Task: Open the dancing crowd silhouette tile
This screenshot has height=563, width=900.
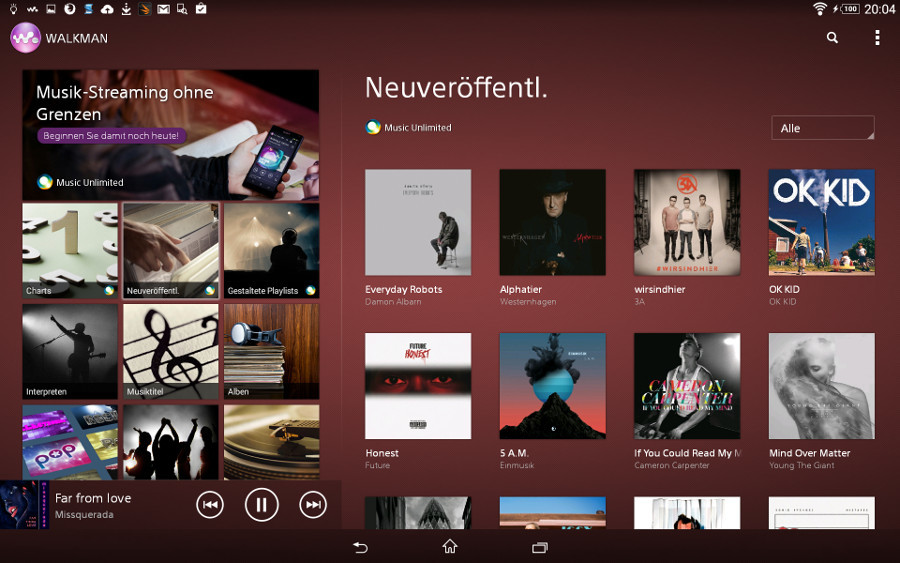Action: tap(171, 442)
